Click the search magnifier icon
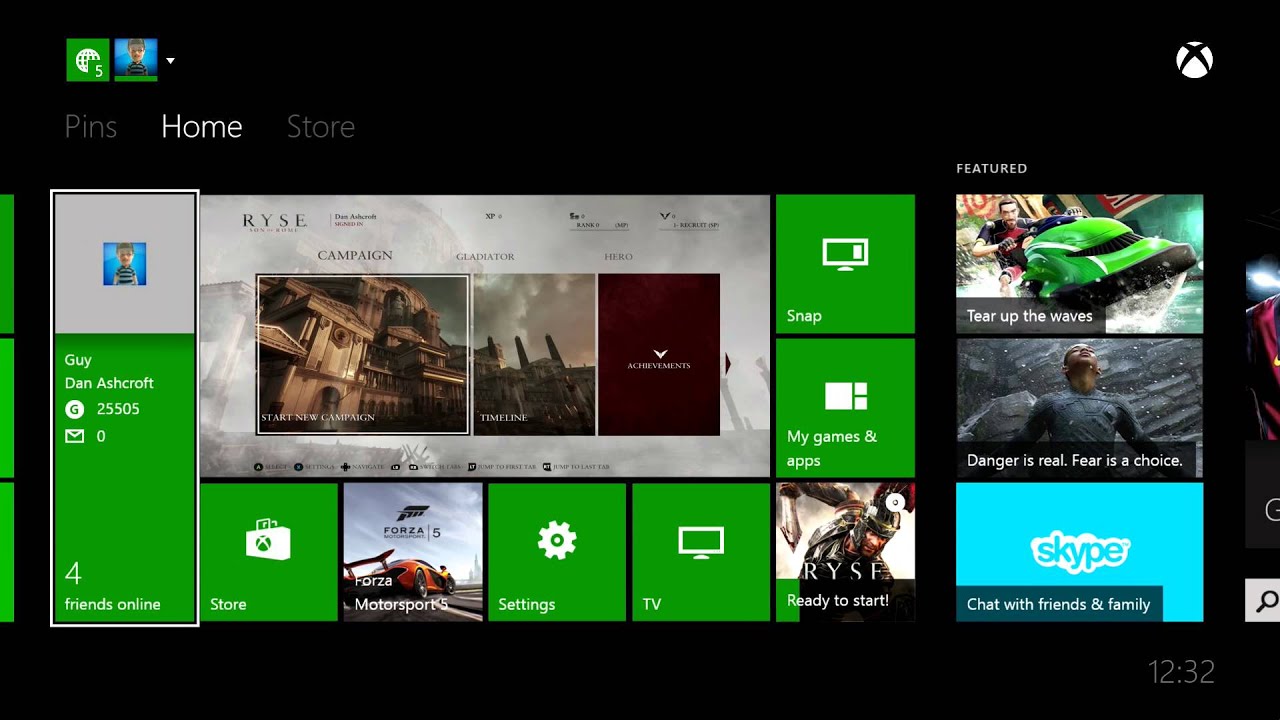 (x=1265, y=600)
